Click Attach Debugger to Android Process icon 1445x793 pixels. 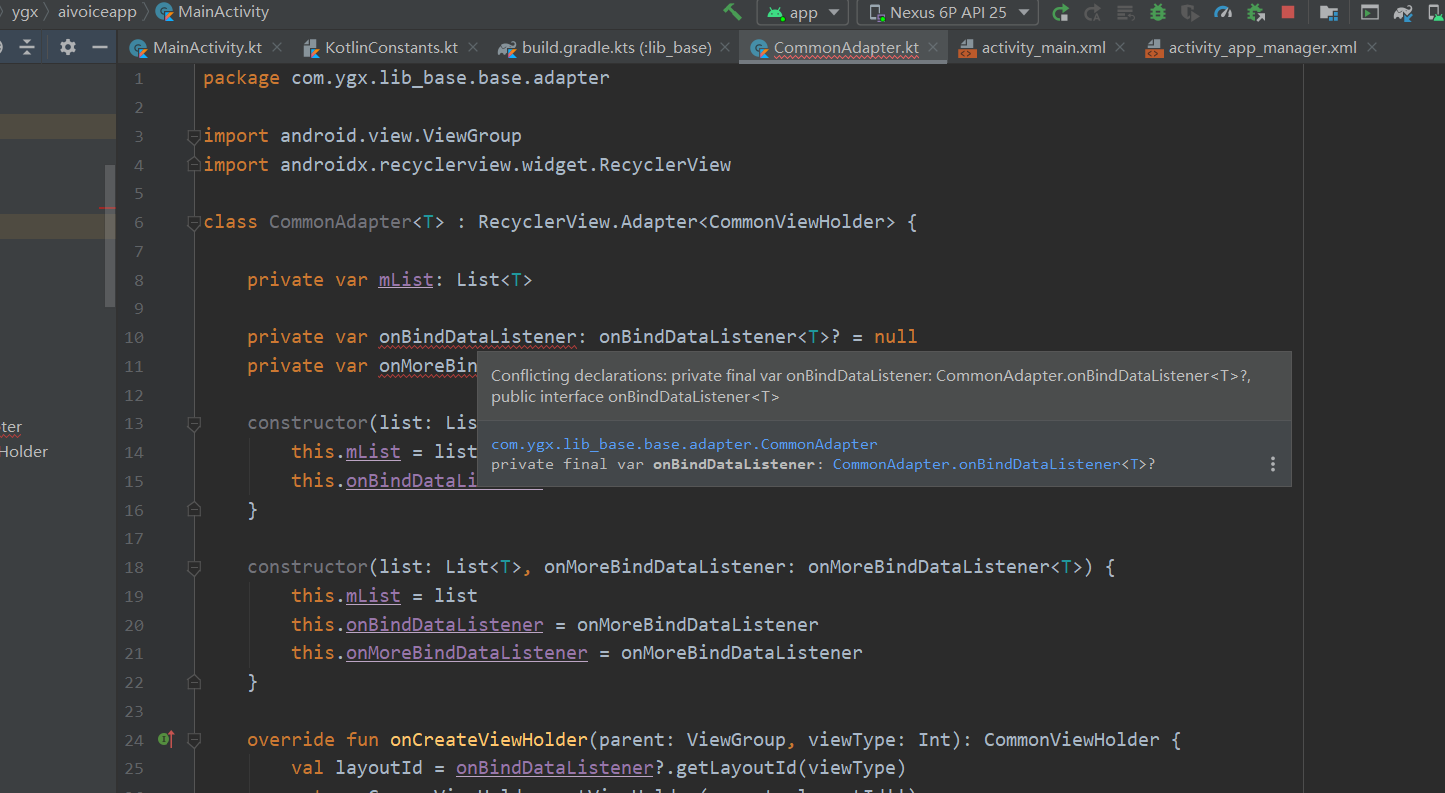[1256, 12]
